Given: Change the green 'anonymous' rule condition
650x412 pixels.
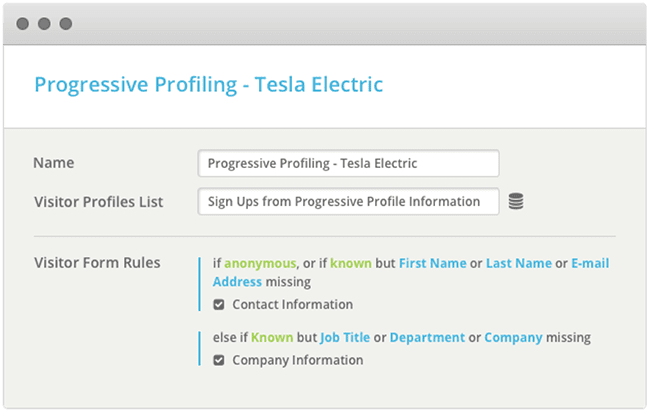Looking at the screenshot, I should (260, 264).
